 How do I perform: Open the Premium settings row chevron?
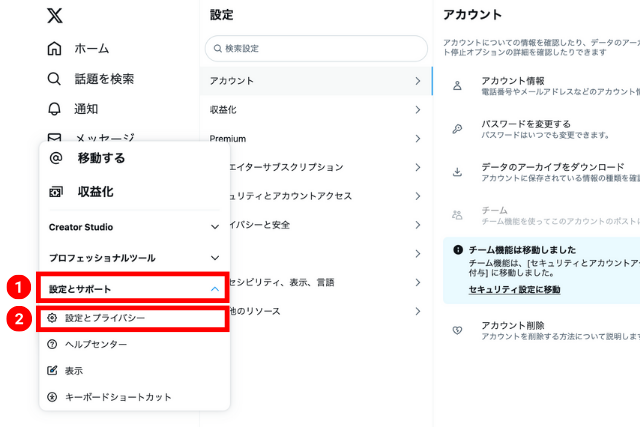417,138
